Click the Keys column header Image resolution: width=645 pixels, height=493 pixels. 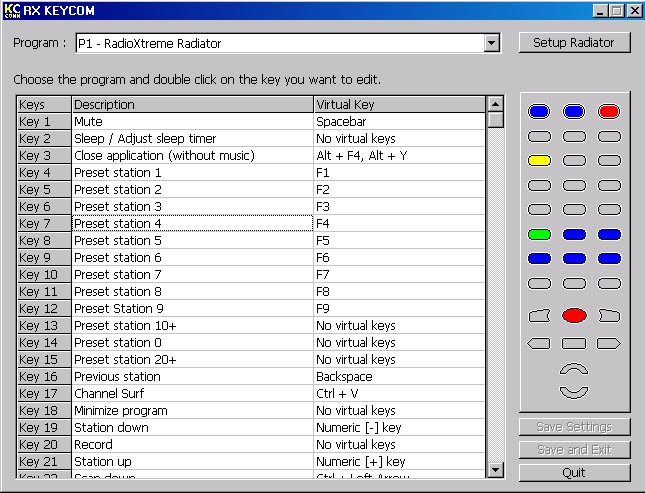click(44, 105)
